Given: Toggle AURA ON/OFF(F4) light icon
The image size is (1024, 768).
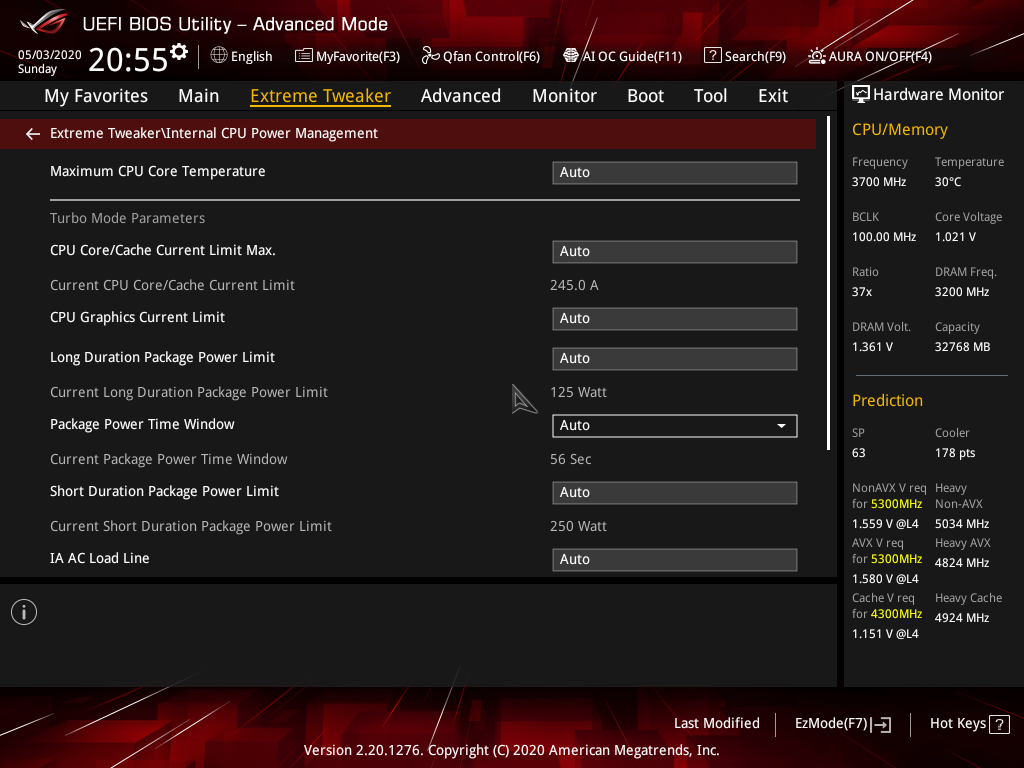Looking at the screenshot, I should tap(816, 56).
